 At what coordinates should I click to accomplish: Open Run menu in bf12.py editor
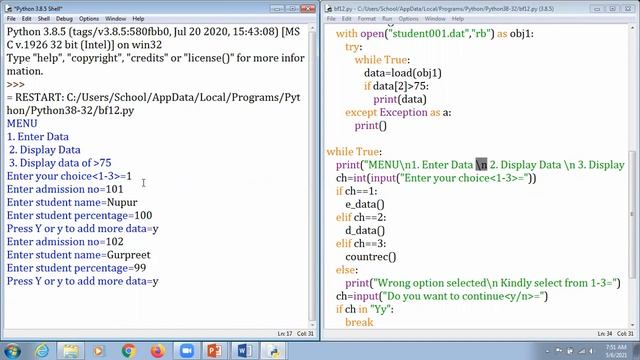click(387, 19)
